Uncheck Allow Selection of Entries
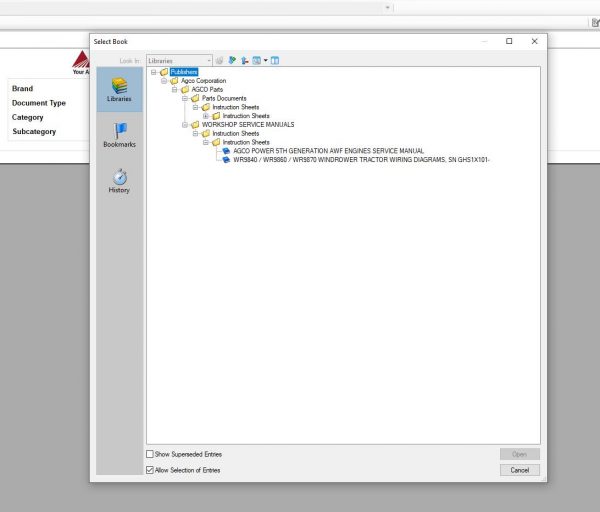 150,470
